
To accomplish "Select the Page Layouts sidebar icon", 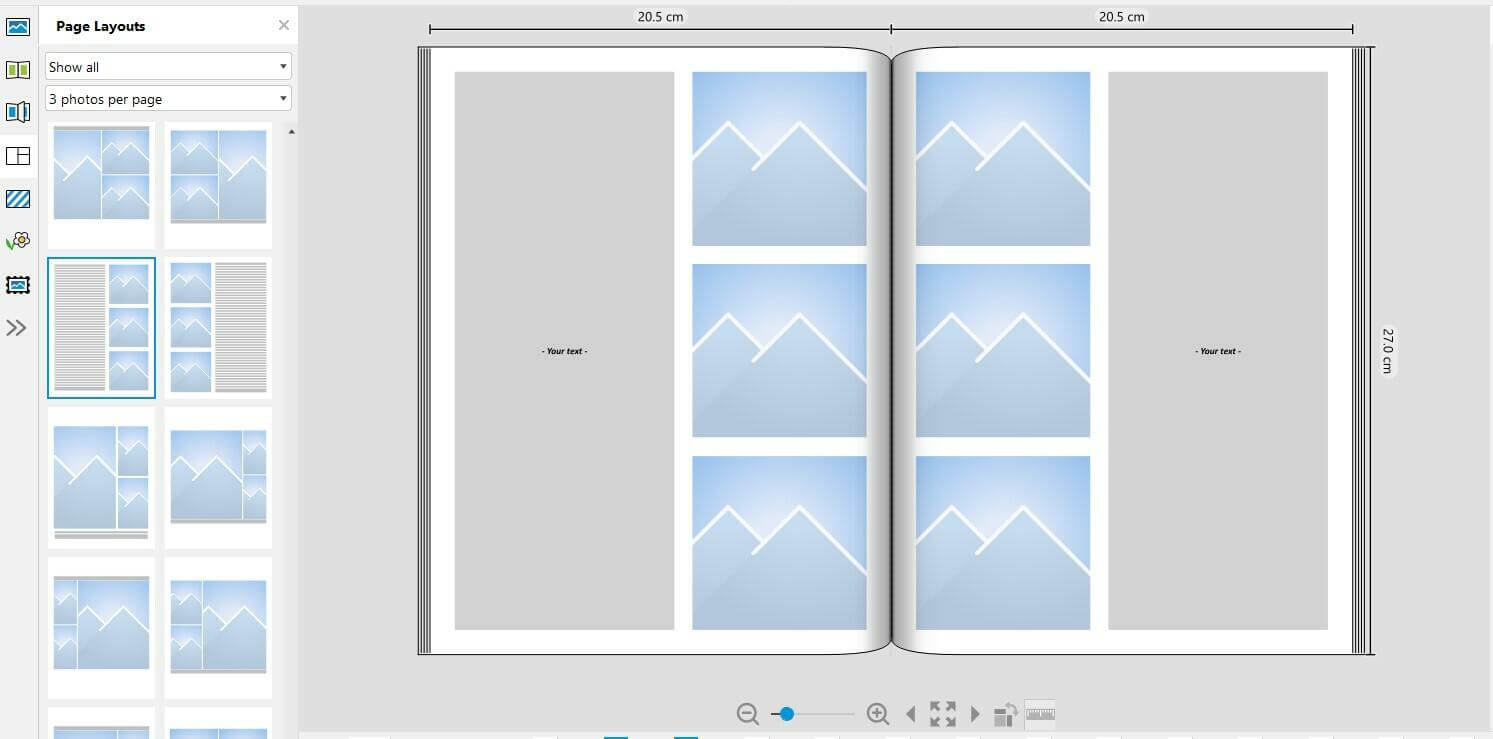I will 18,155.
